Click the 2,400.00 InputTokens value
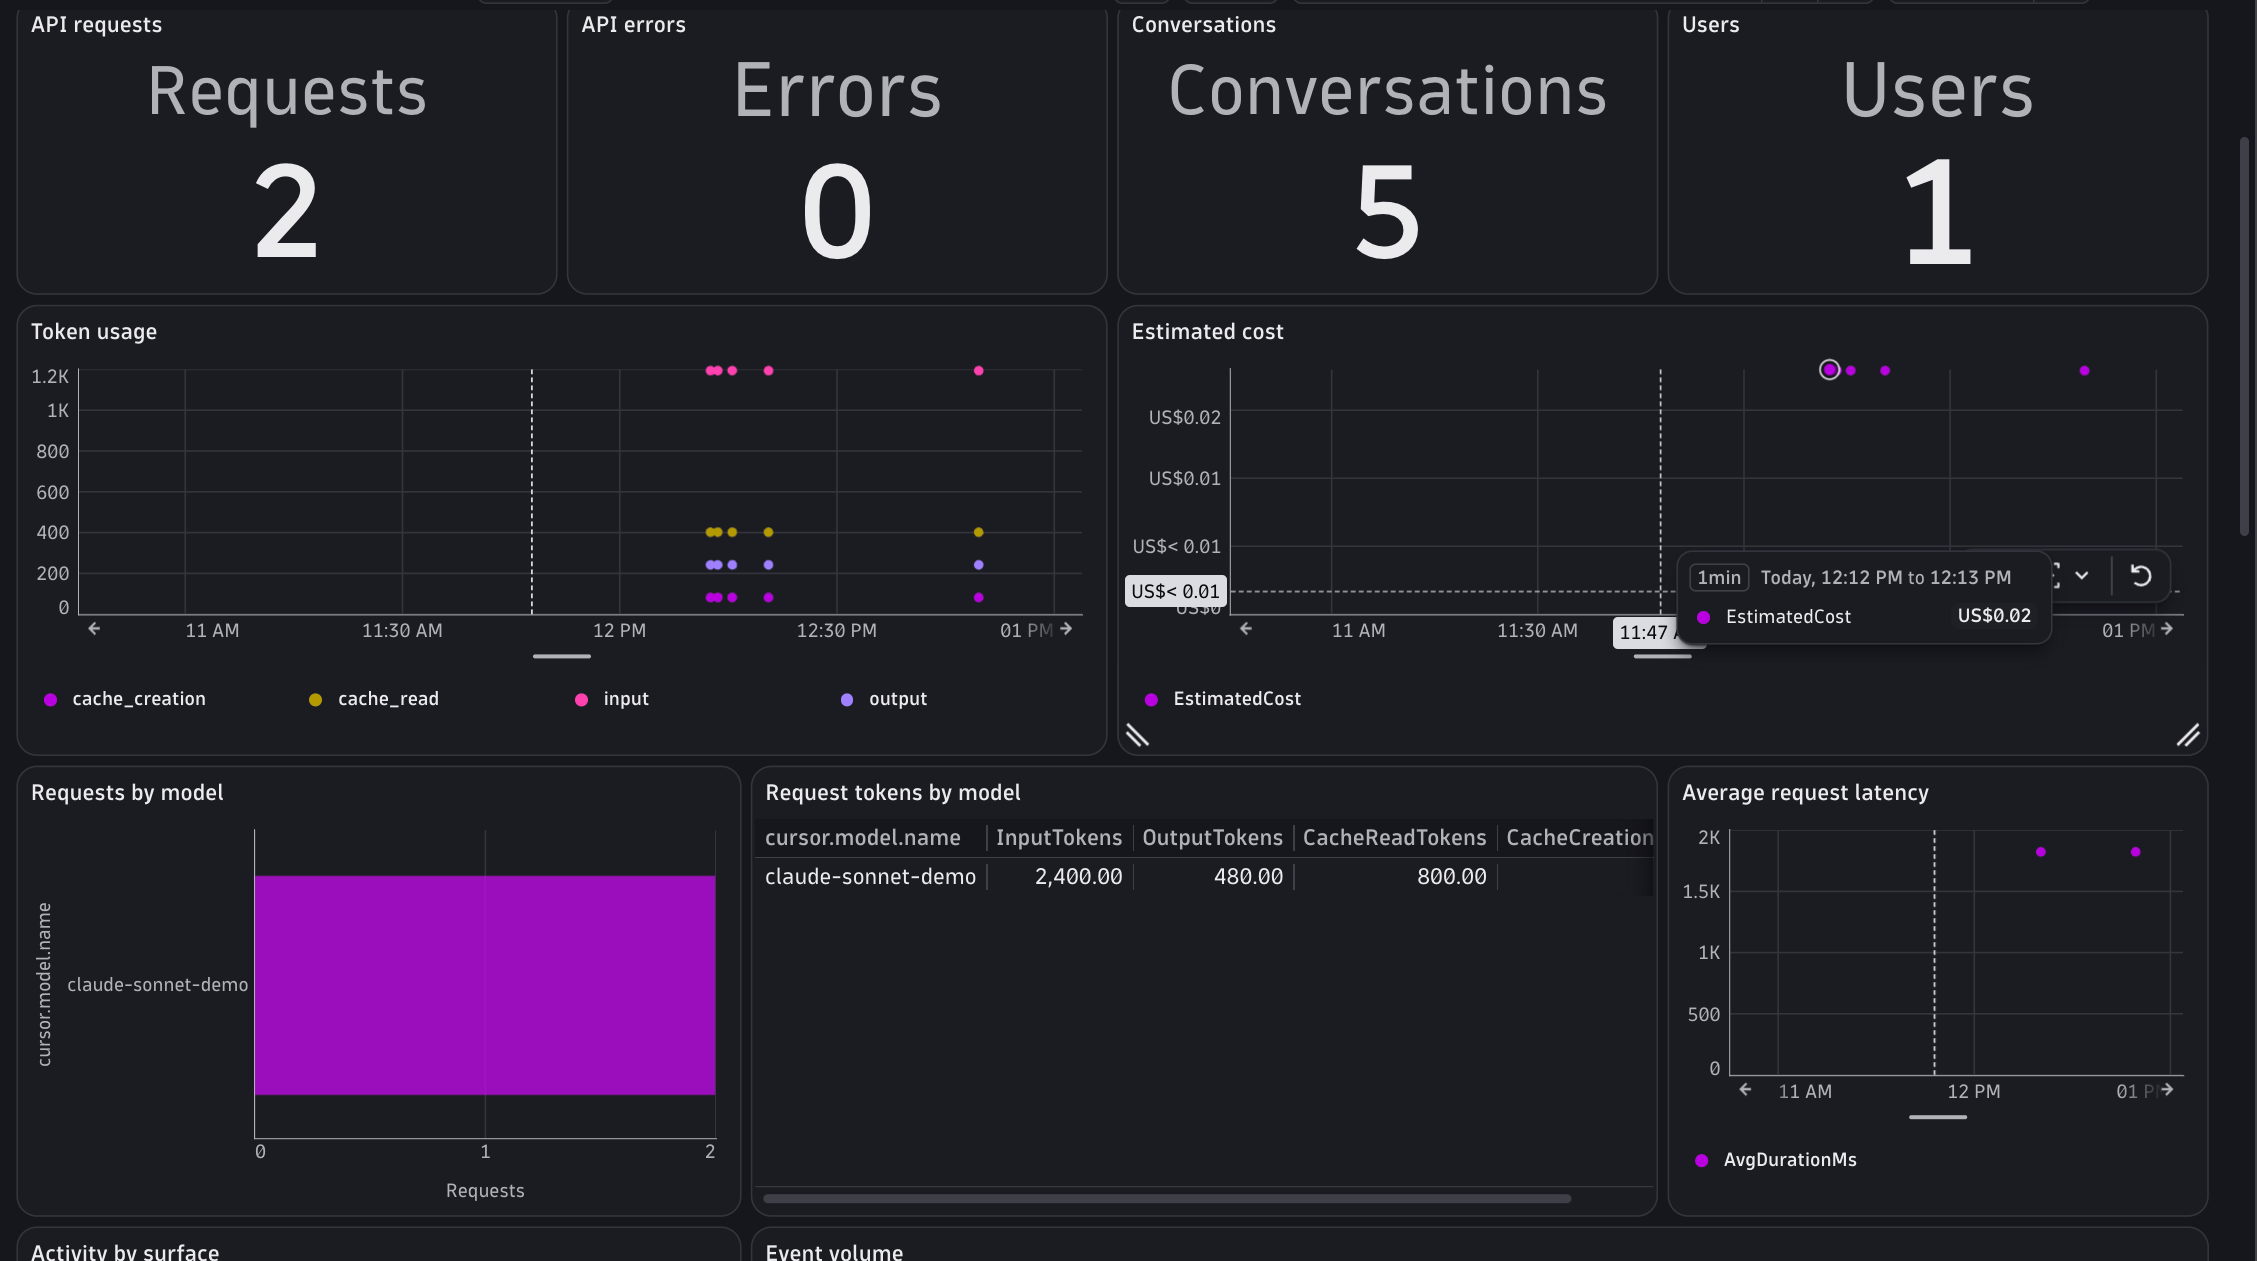The width and height of the screenshot is (2257, 1261). point(1078,877)
